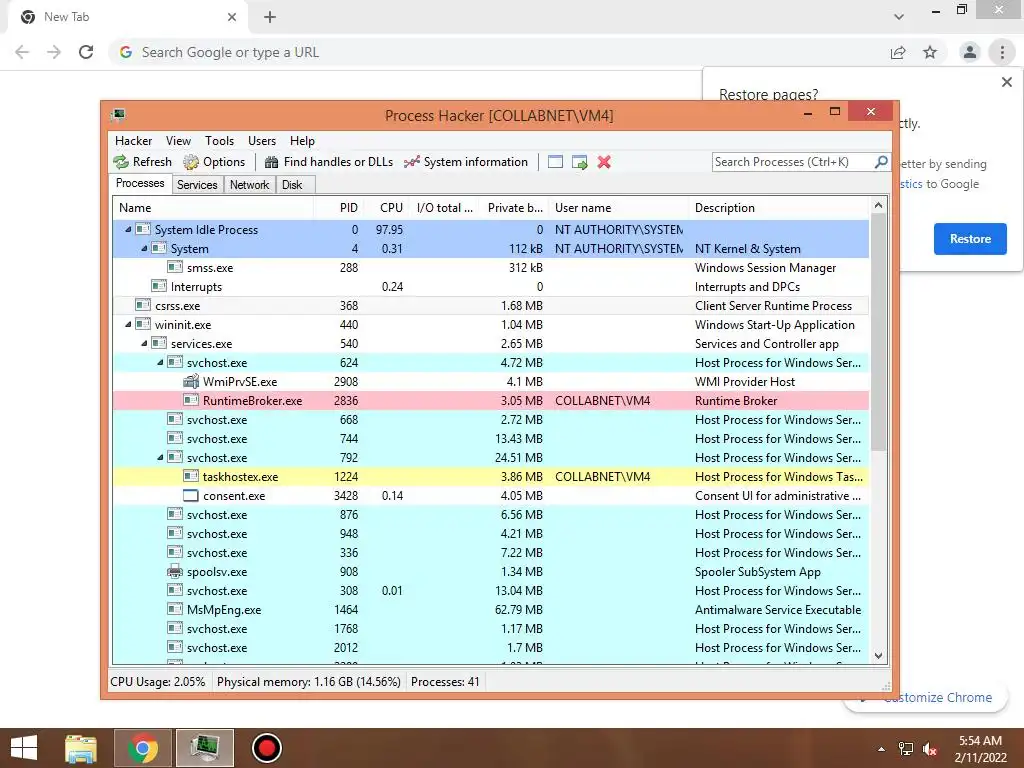Open the Users menu
1024x768 pixels.
tap(262, 141)
